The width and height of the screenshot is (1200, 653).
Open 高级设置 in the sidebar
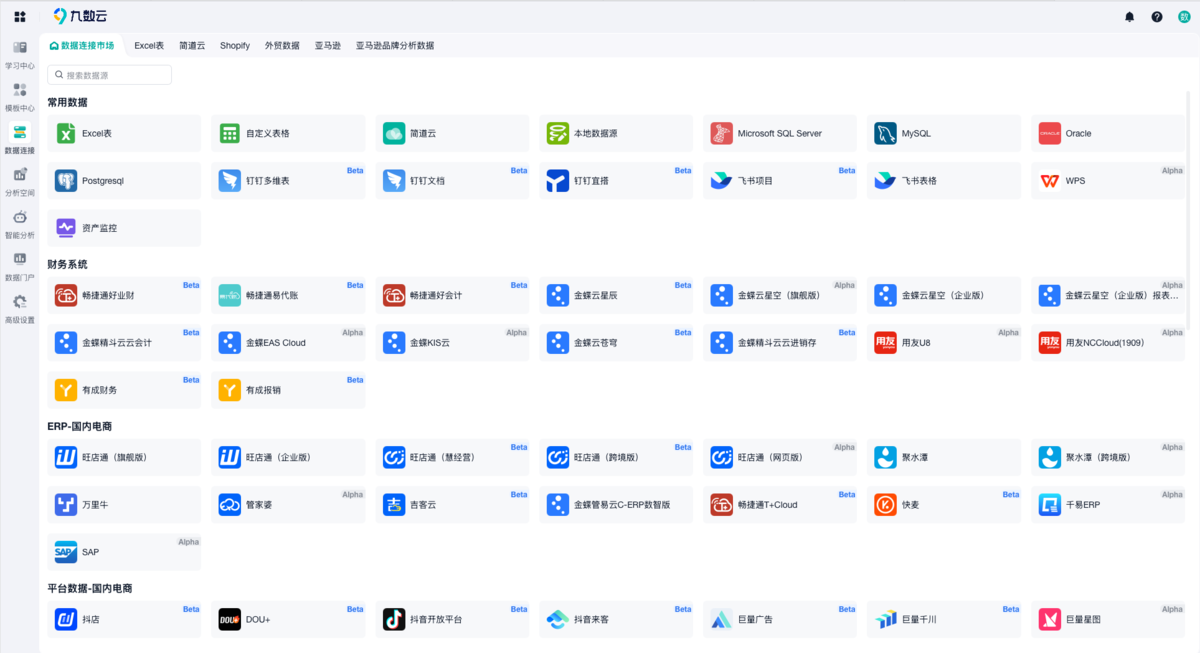20,308
